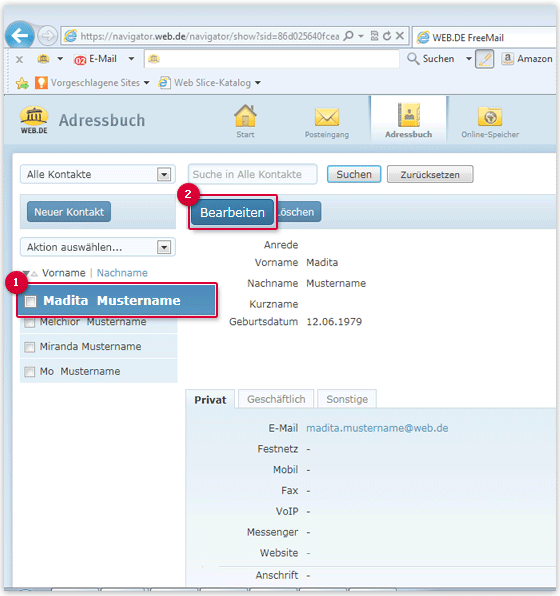Switch to the Geschäftlich tab
560x596 pixels.
click(276, 399)
